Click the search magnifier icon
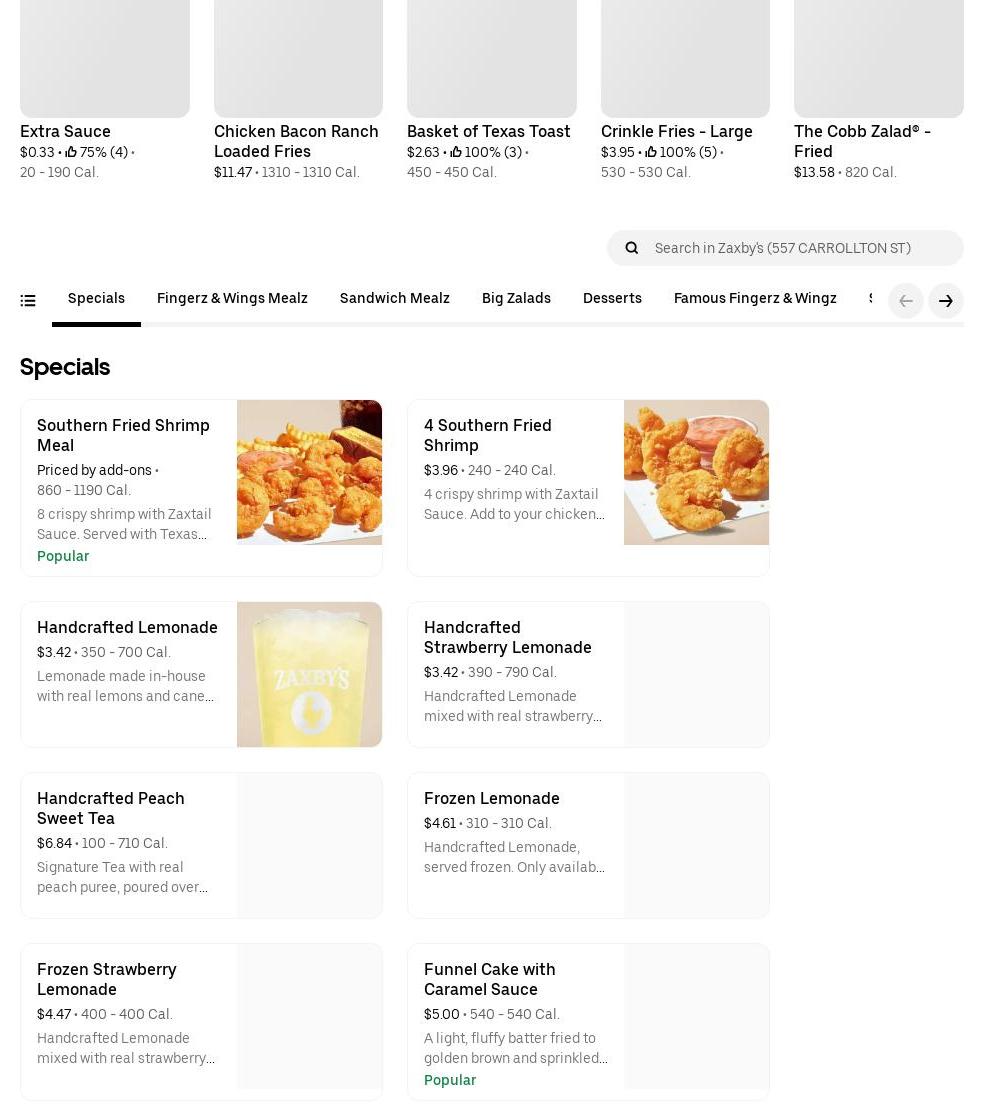 pyautogui.click(x=632, y=248)
